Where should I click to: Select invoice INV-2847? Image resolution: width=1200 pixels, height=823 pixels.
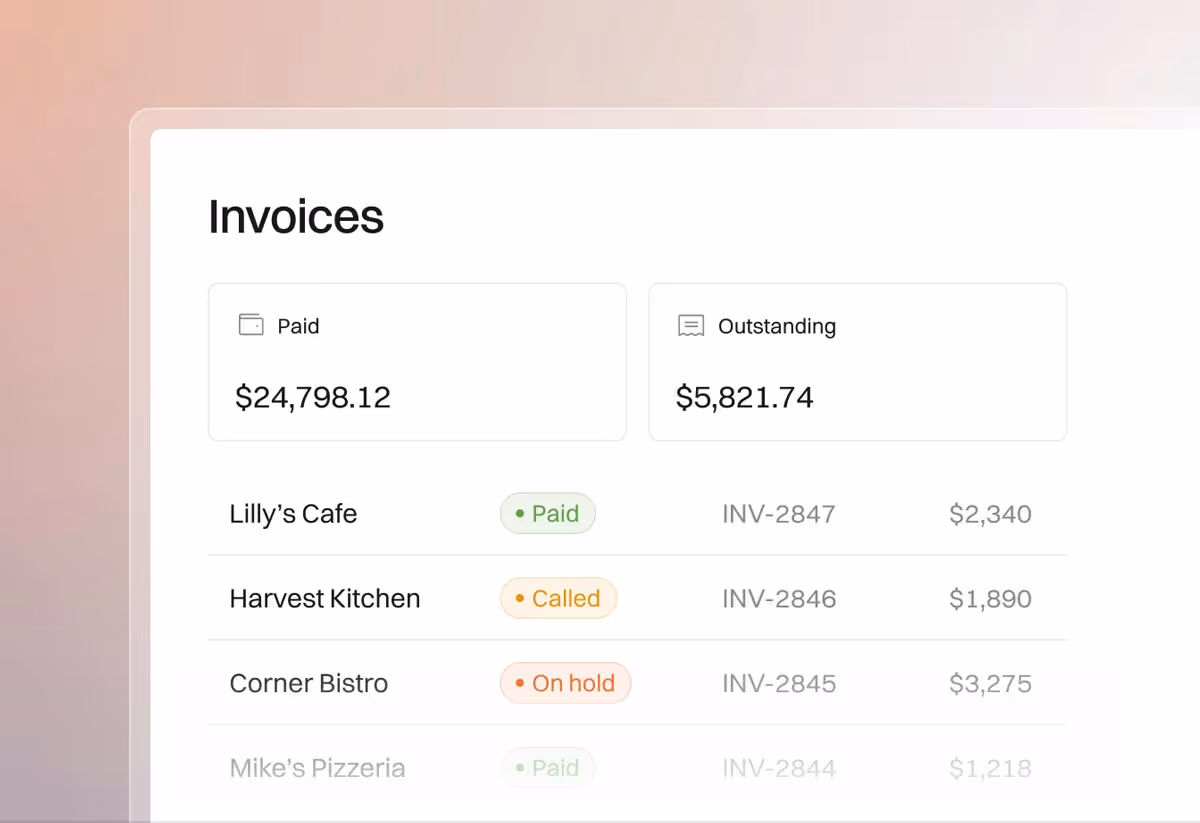pos(779,513)
